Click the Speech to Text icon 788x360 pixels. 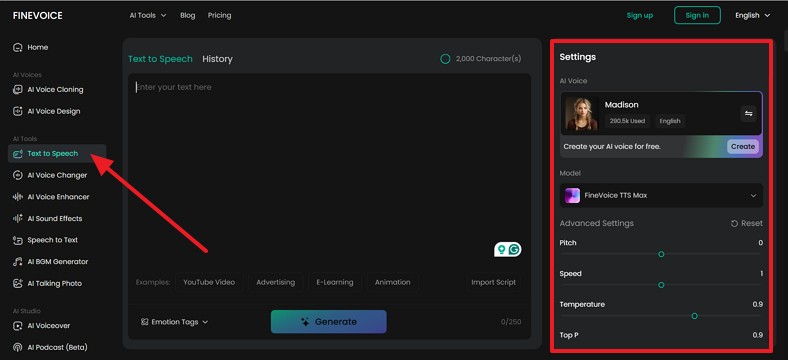click(18, 240)
